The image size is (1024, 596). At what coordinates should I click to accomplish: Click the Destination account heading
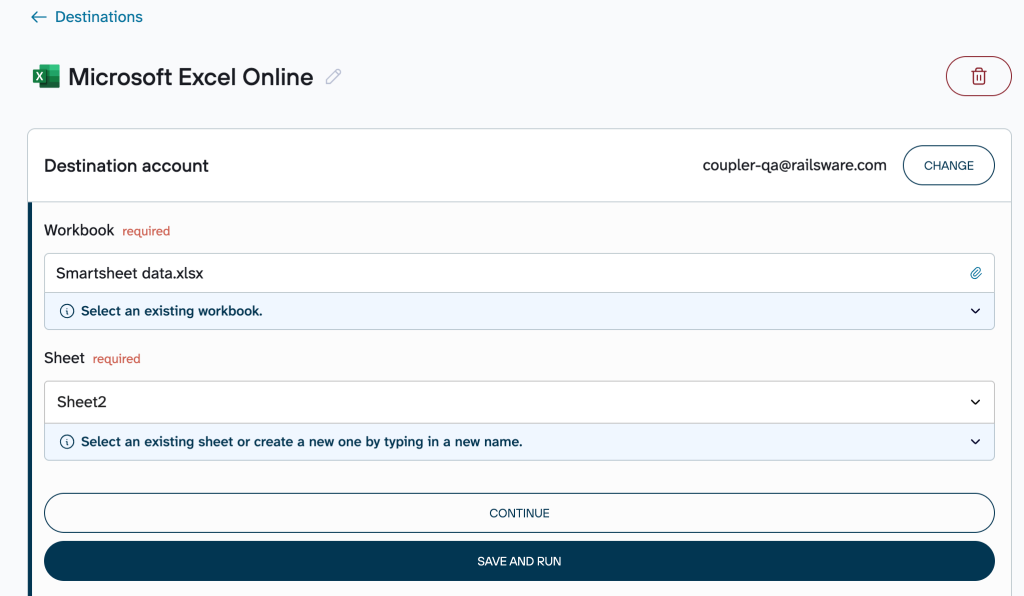click(x=126, y=166)
